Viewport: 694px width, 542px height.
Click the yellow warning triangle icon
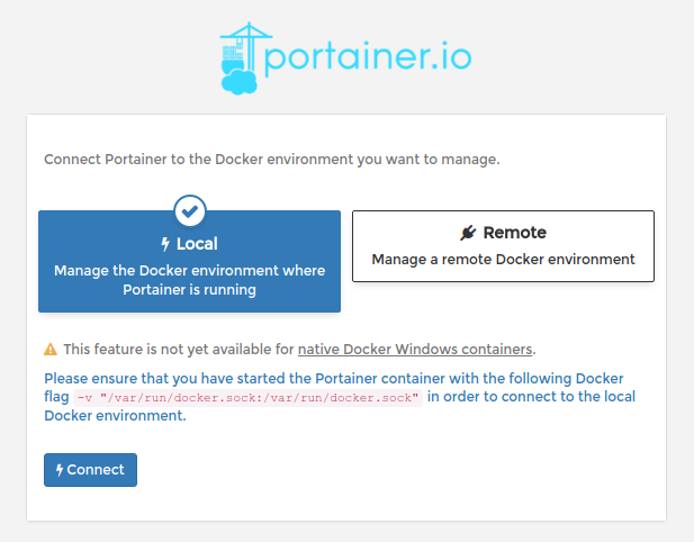pyautogui.click(x=50, y=350)
